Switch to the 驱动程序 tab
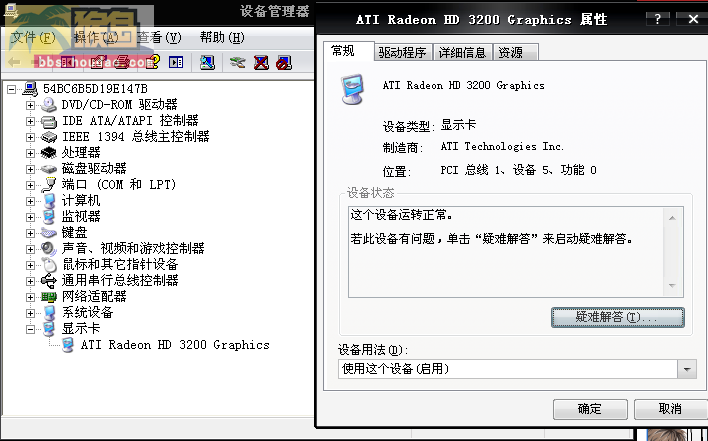Screen dimensions: 708x441 click(x=403, y=52)
